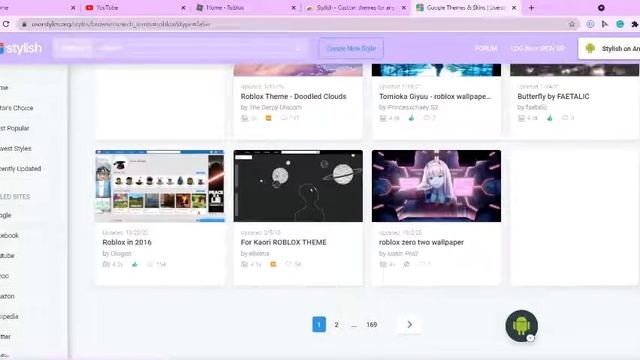Click the like icon on Roblox in 2016

click(x=135, y=264)
